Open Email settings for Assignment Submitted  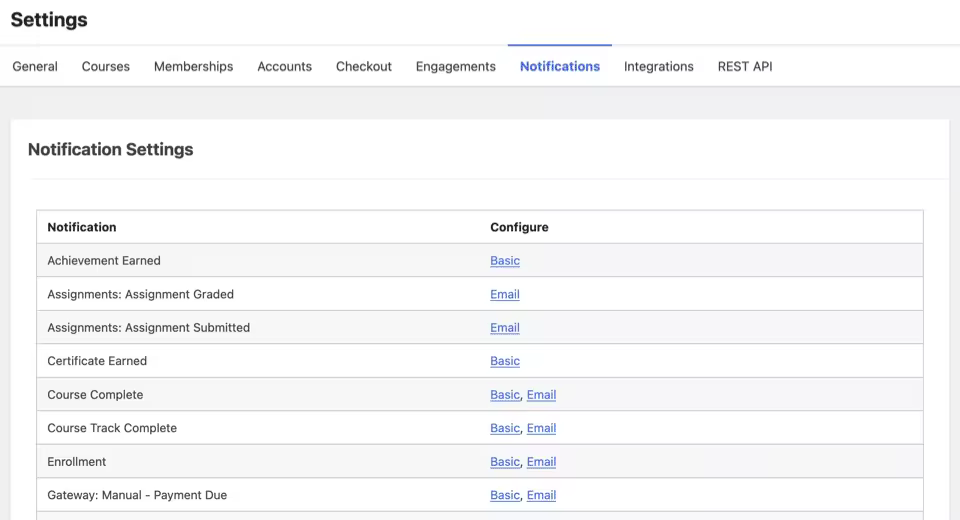504,328
